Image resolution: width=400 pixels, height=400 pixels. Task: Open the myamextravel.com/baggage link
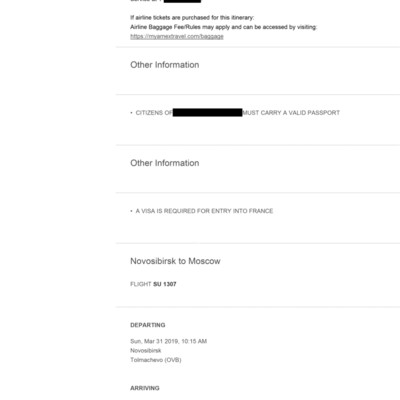[177, 37]
